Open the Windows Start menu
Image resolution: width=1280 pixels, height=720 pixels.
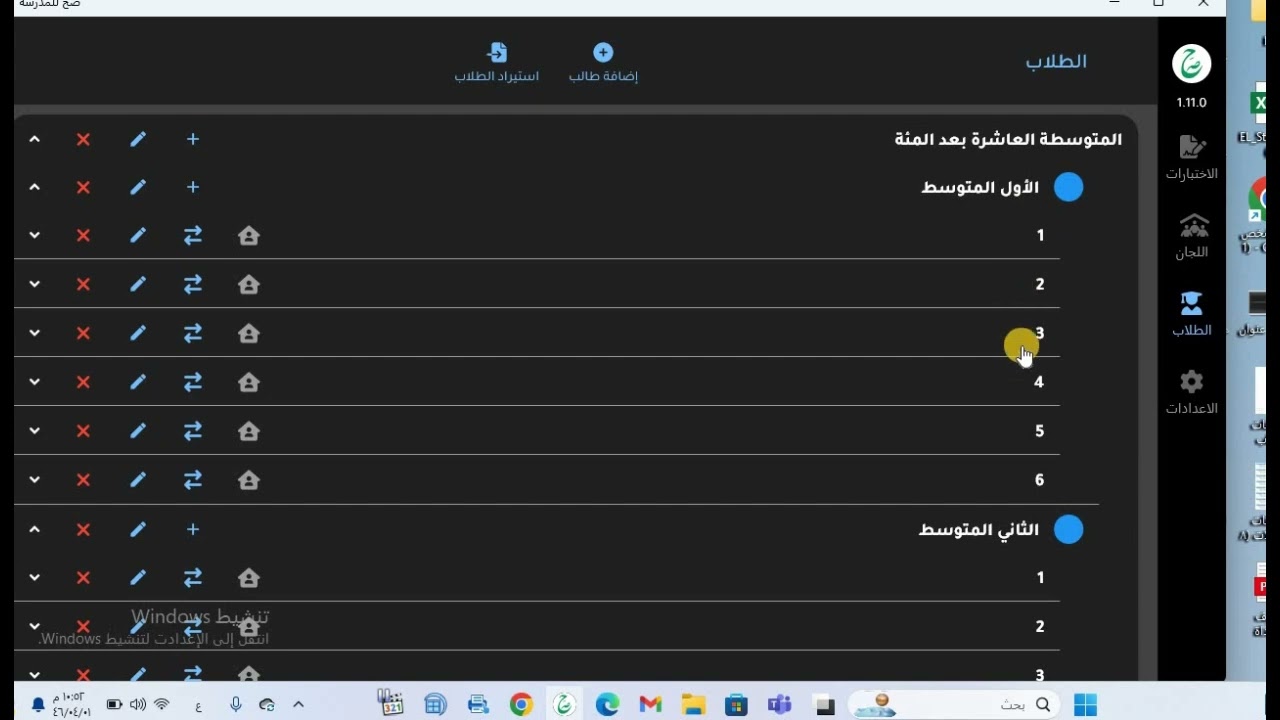point(1085,705)
